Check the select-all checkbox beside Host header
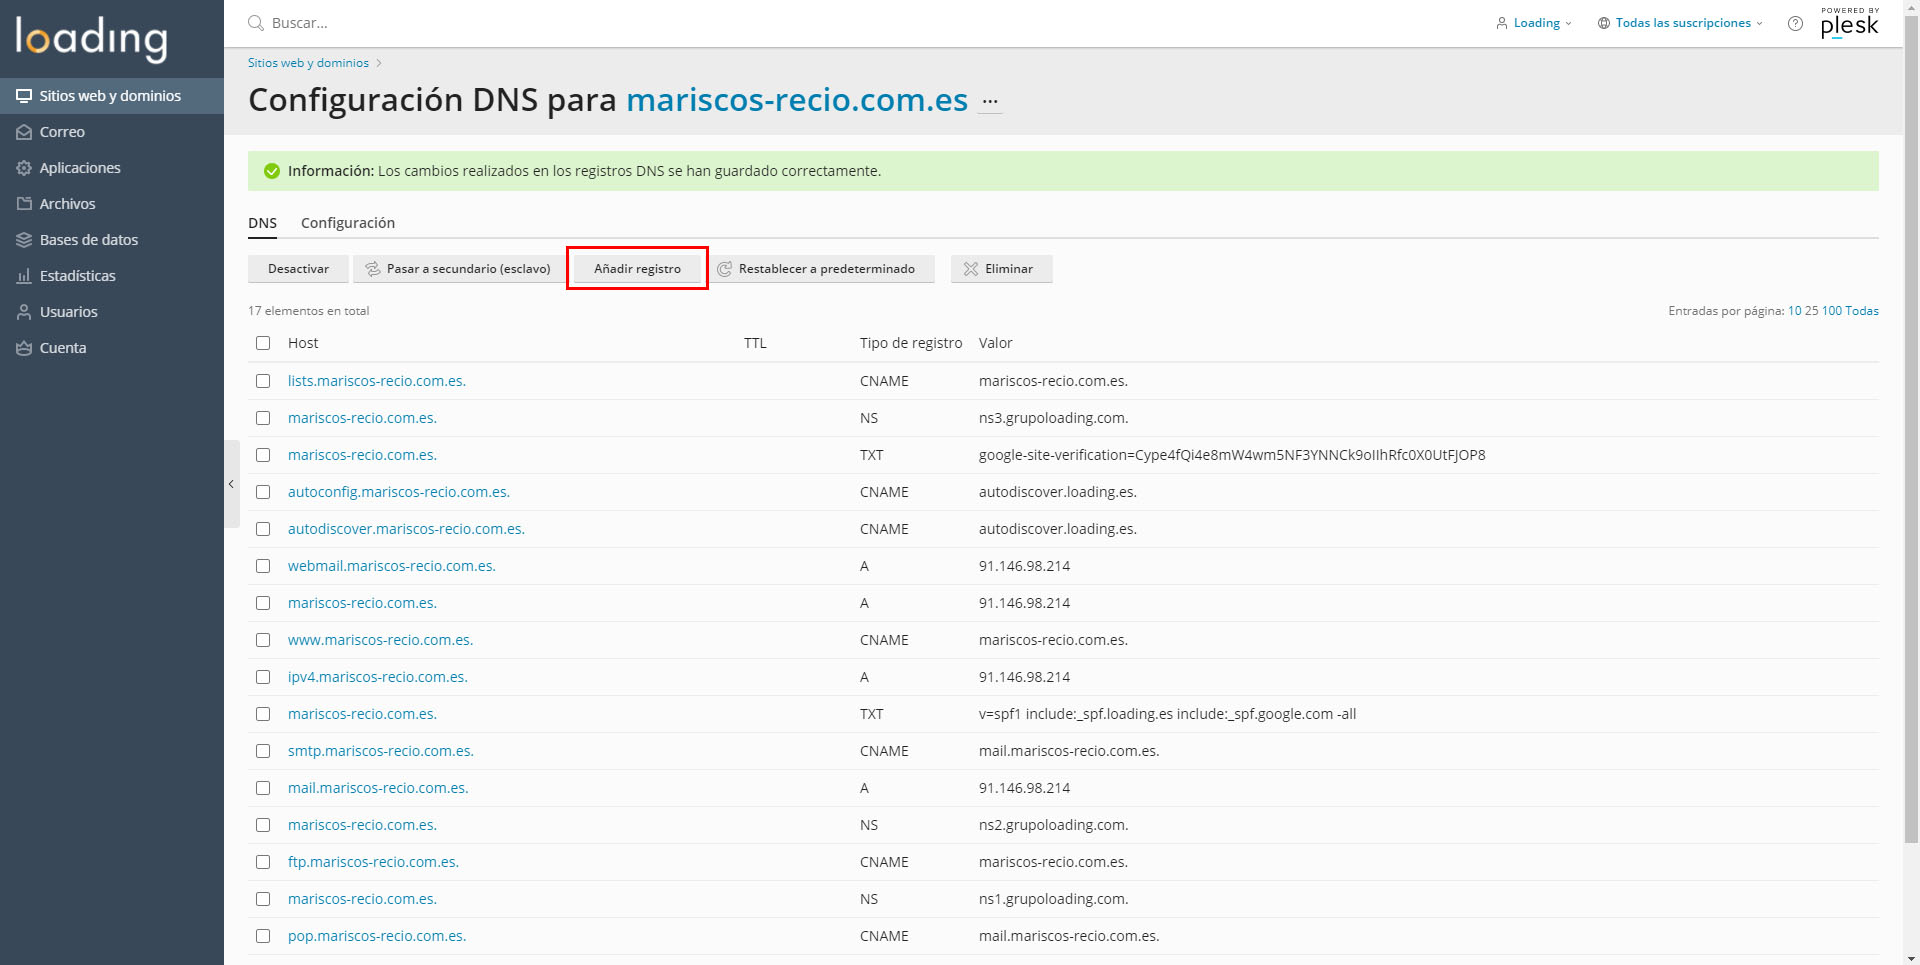 click(263, 343)
